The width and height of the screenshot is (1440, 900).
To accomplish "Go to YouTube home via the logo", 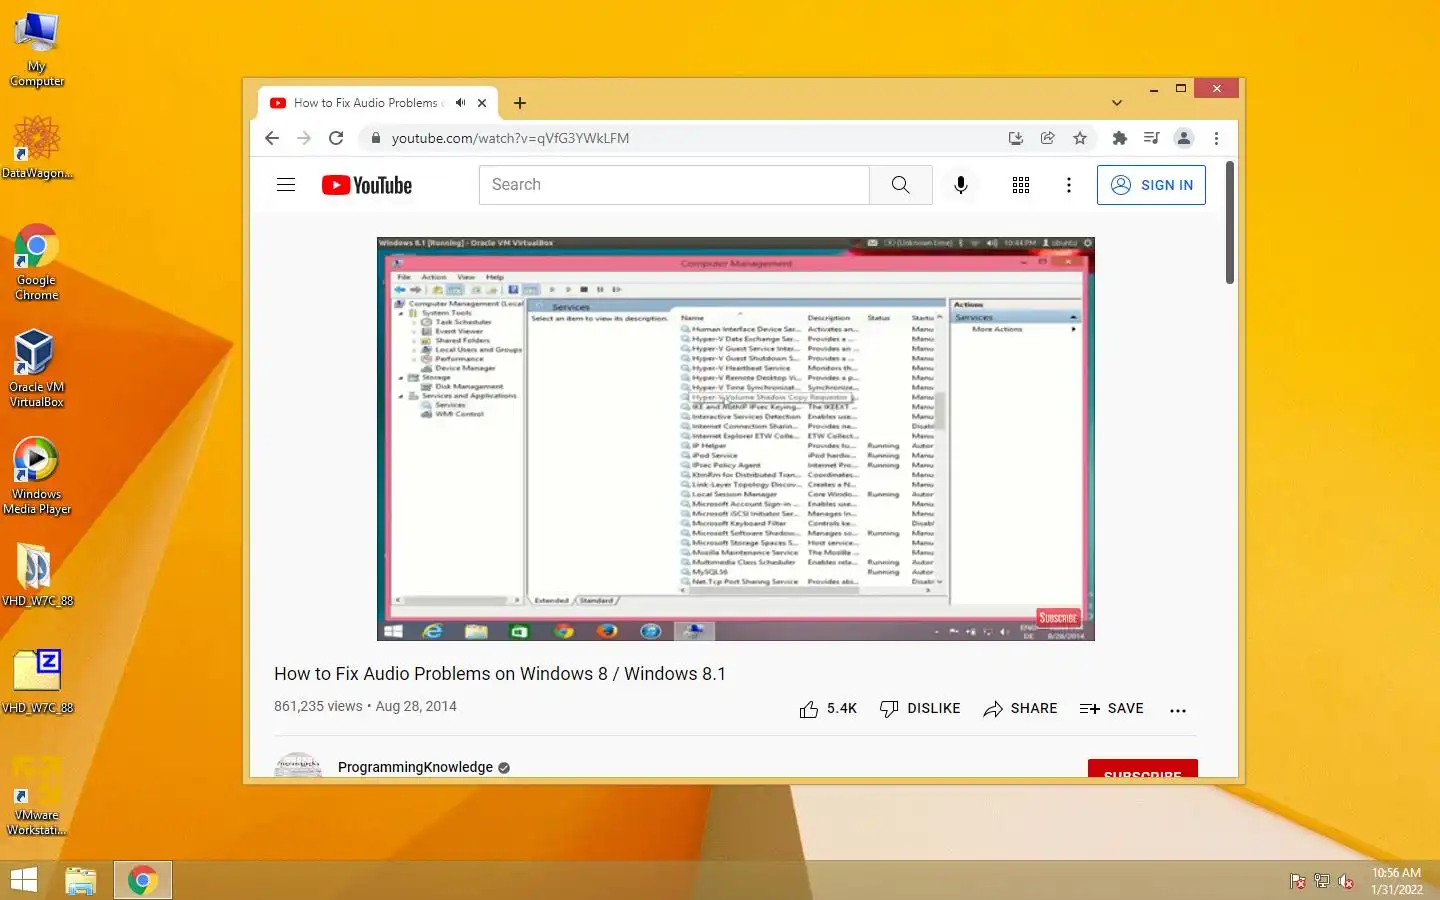I will tap(367, 185).
